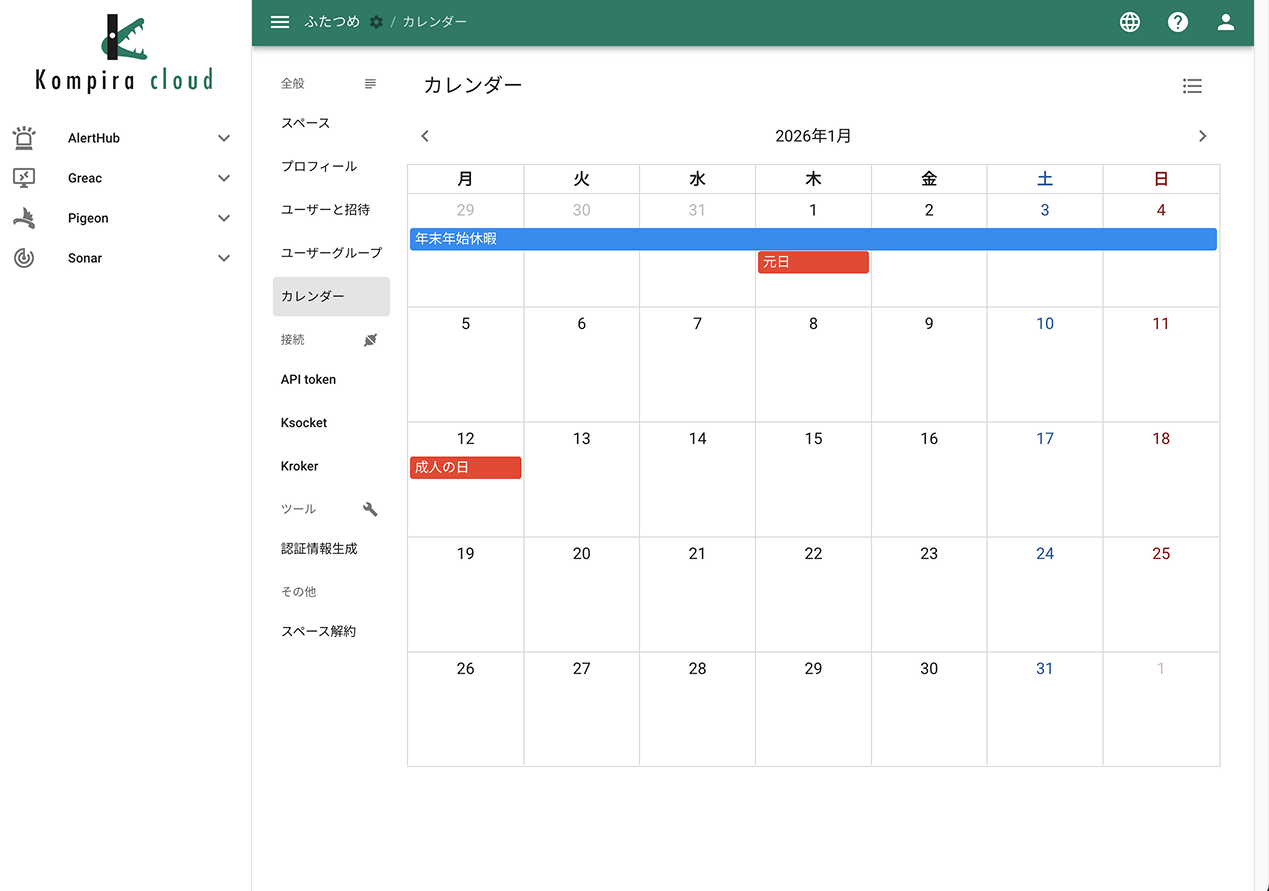Select the 成人の日 event on January 12
The width and height of the screenshot is (1269, 891).
point(465,467)
